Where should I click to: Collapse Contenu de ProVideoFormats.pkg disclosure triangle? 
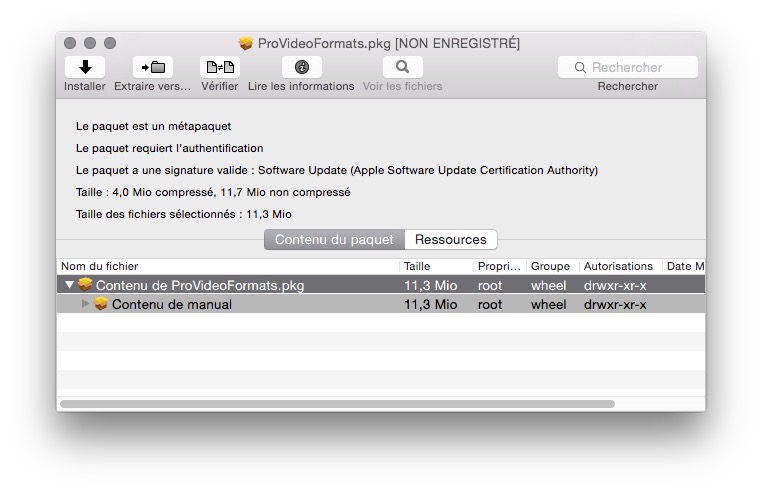69,284
